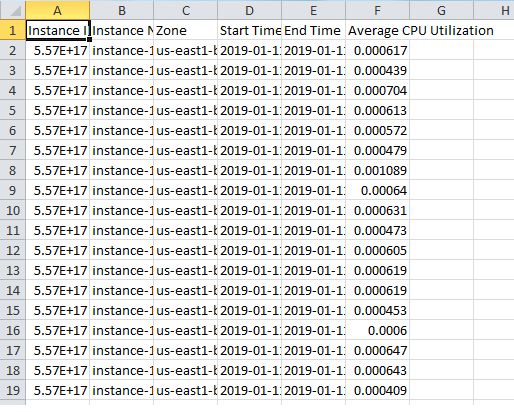The height and width of the screenshot is (412, 514).
Task: Select column F header
Action: coord(377,10)
